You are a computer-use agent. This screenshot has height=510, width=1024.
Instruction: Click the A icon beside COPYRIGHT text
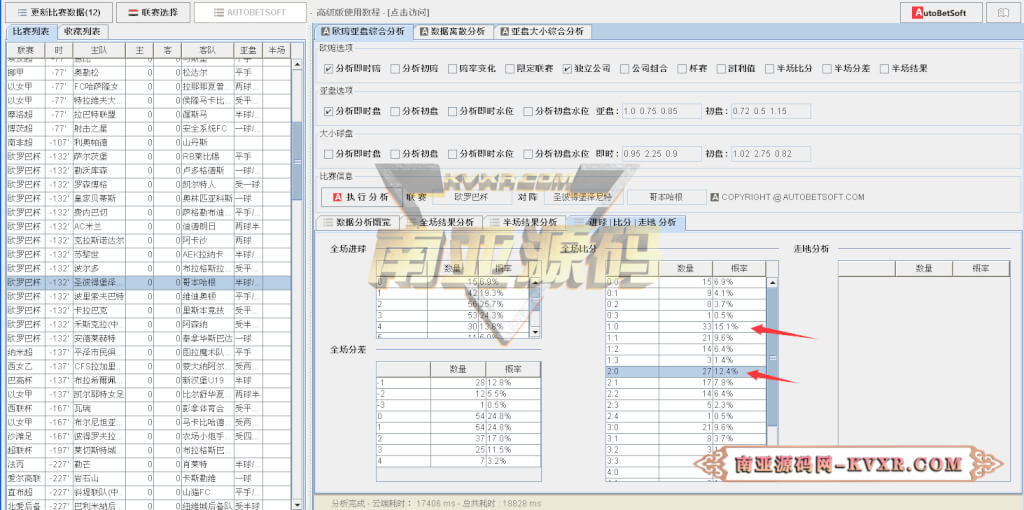714,197
